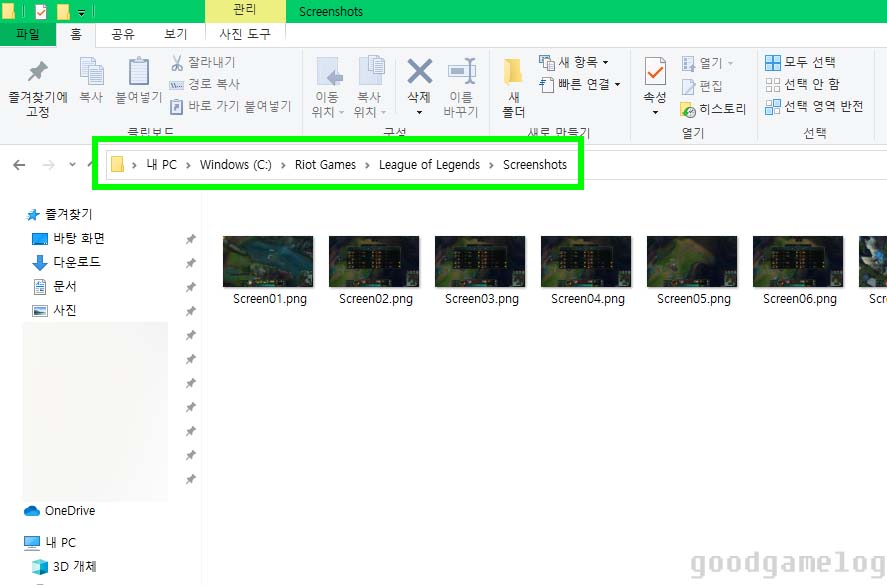Expand chevron after League of Legends breadcrumb
This screenshot has height=585, width=887.
(x=491, y=165)
